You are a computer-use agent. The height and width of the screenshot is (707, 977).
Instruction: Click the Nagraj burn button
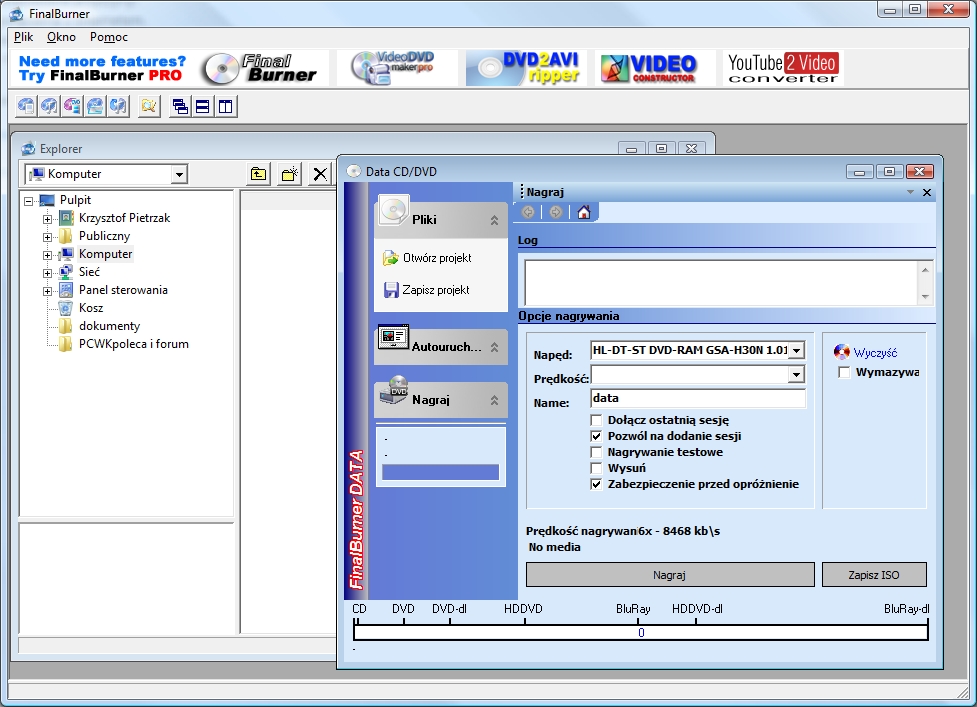(x=670, y=575)
